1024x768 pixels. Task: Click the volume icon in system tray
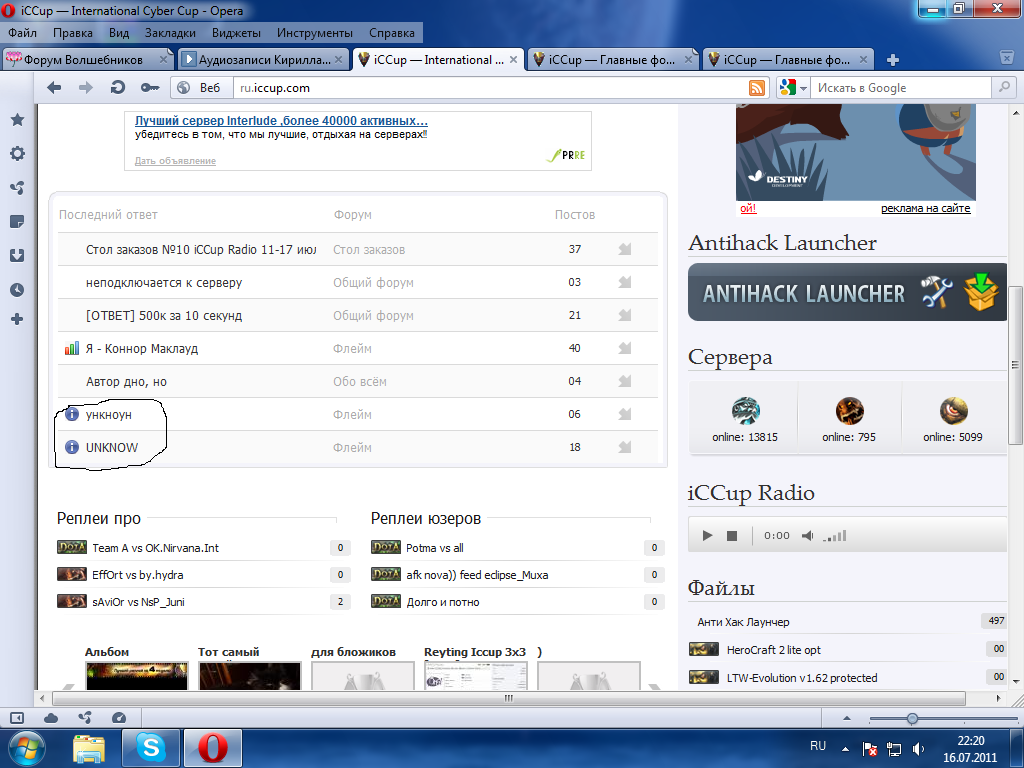click(x=918, y=749)
